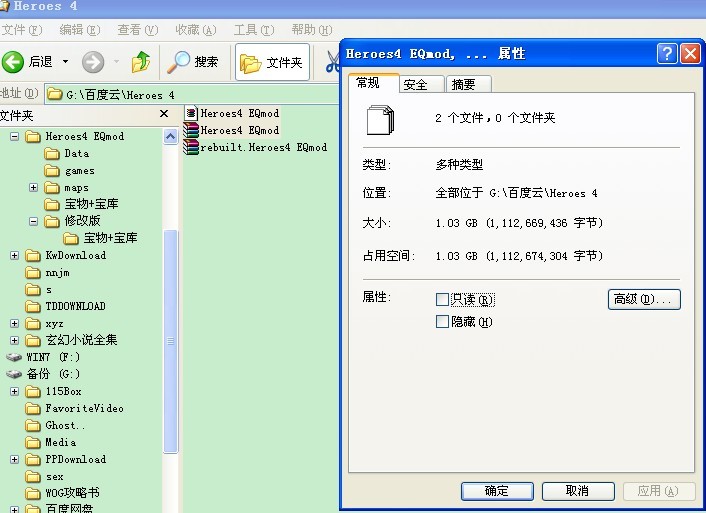Open the Tools menu (工具)
Viewport: 706px width, 513px height.
[254, 30]
